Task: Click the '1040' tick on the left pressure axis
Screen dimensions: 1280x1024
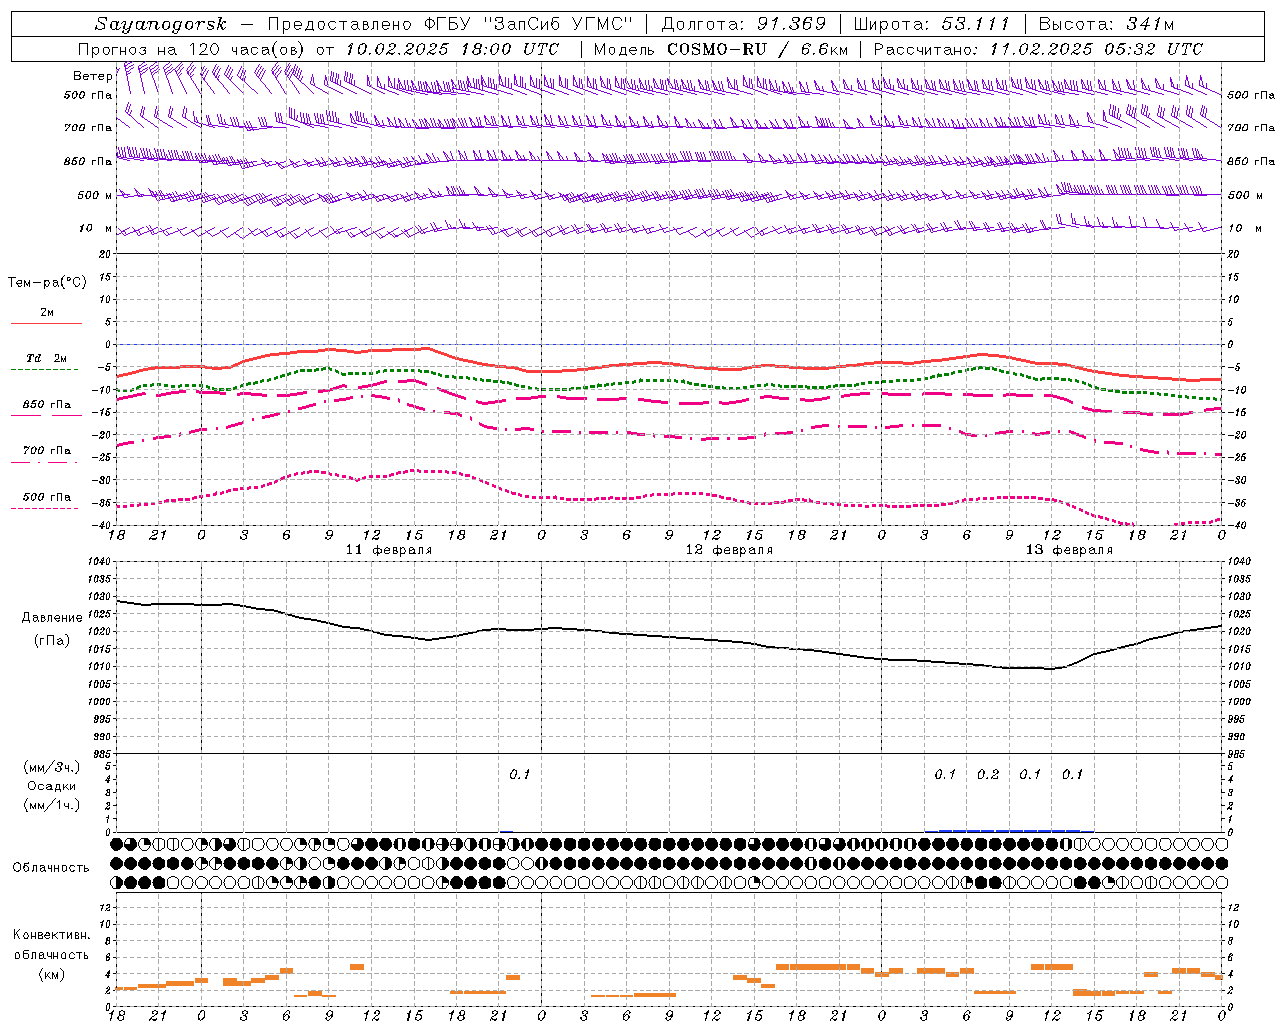Action: (100, 562)
